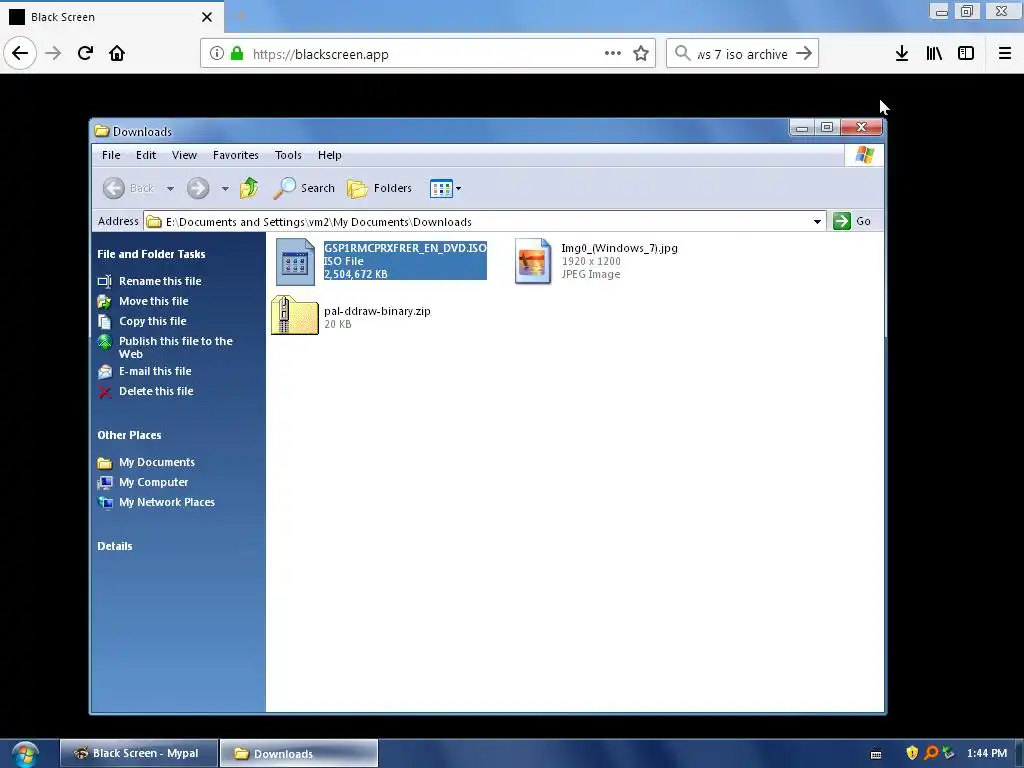Click Move this file

coord(153,301)
